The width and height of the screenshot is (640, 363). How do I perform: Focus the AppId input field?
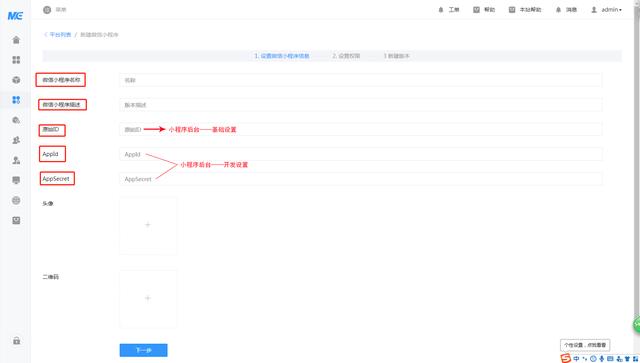(360, 154)
